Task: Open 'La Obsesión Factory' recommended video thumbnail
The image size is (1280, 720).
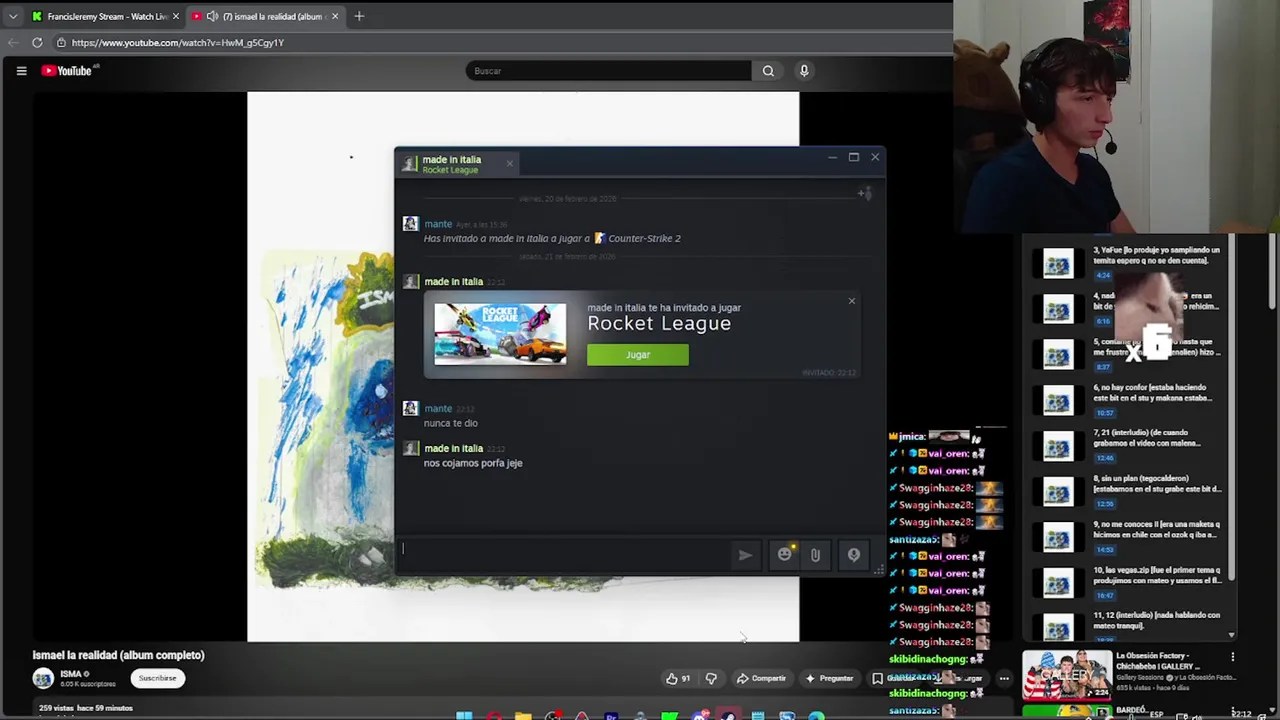Action: click(x=1067, y=677)
